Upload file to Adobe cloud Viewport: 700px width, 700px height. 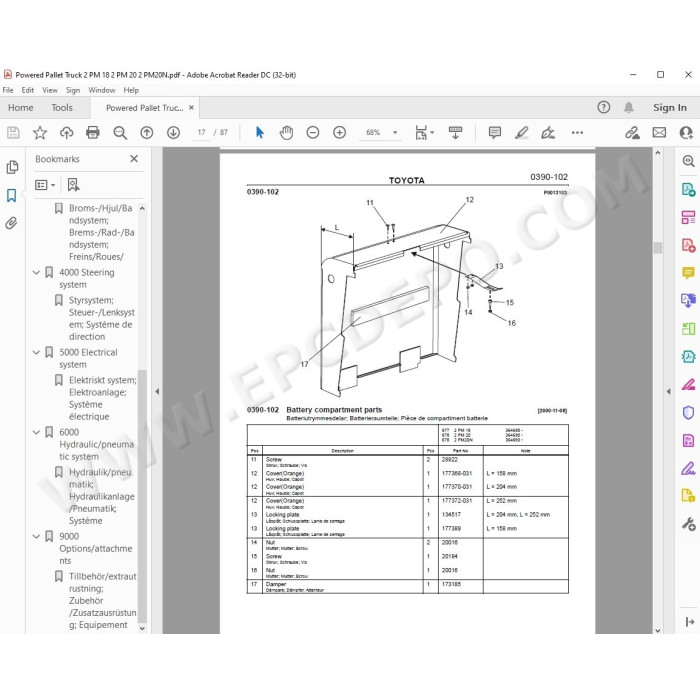click(67, 133)
